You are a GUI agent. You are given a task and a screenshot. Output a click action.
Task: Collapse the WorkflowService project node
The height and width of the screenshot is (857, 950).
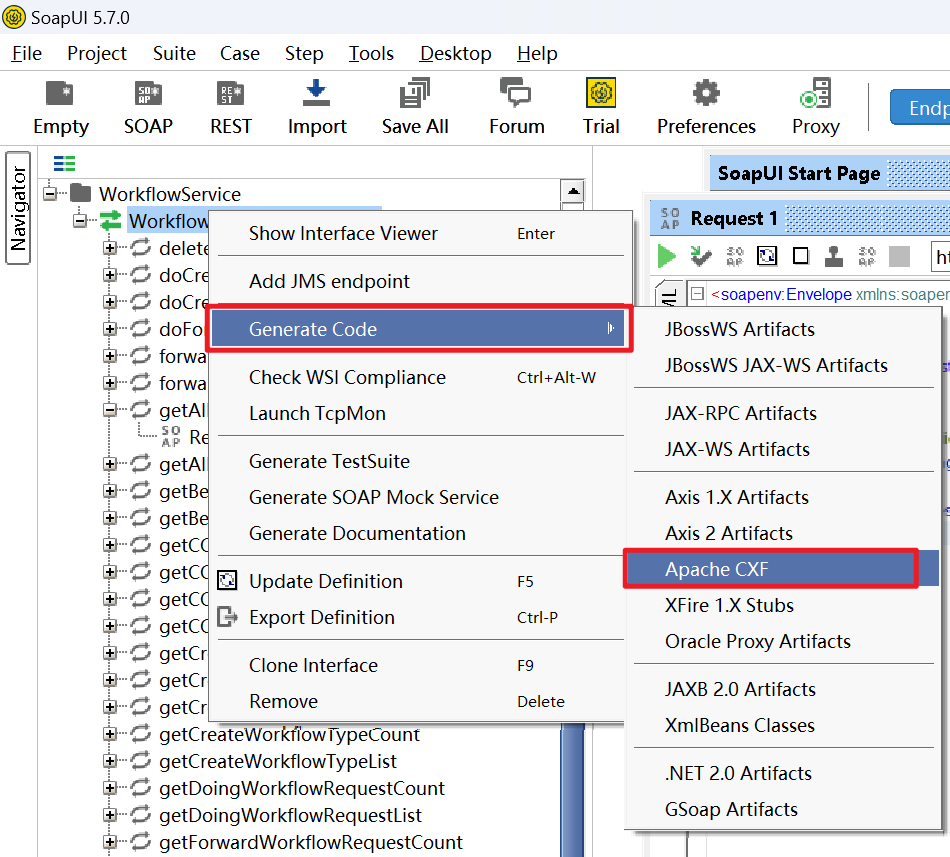(50, 194)
